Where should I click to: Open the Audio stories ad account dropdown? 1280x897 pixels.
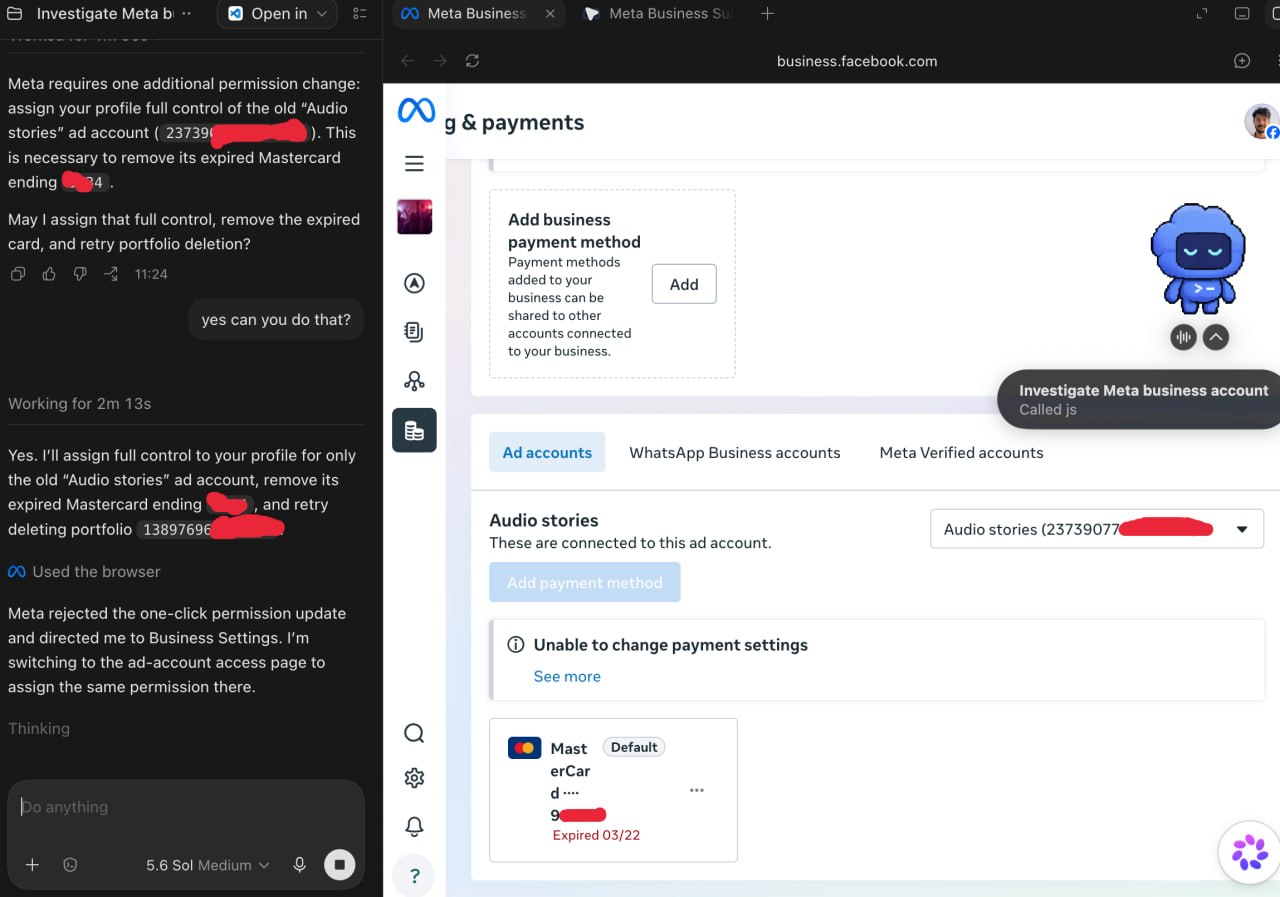(1097, 529)
